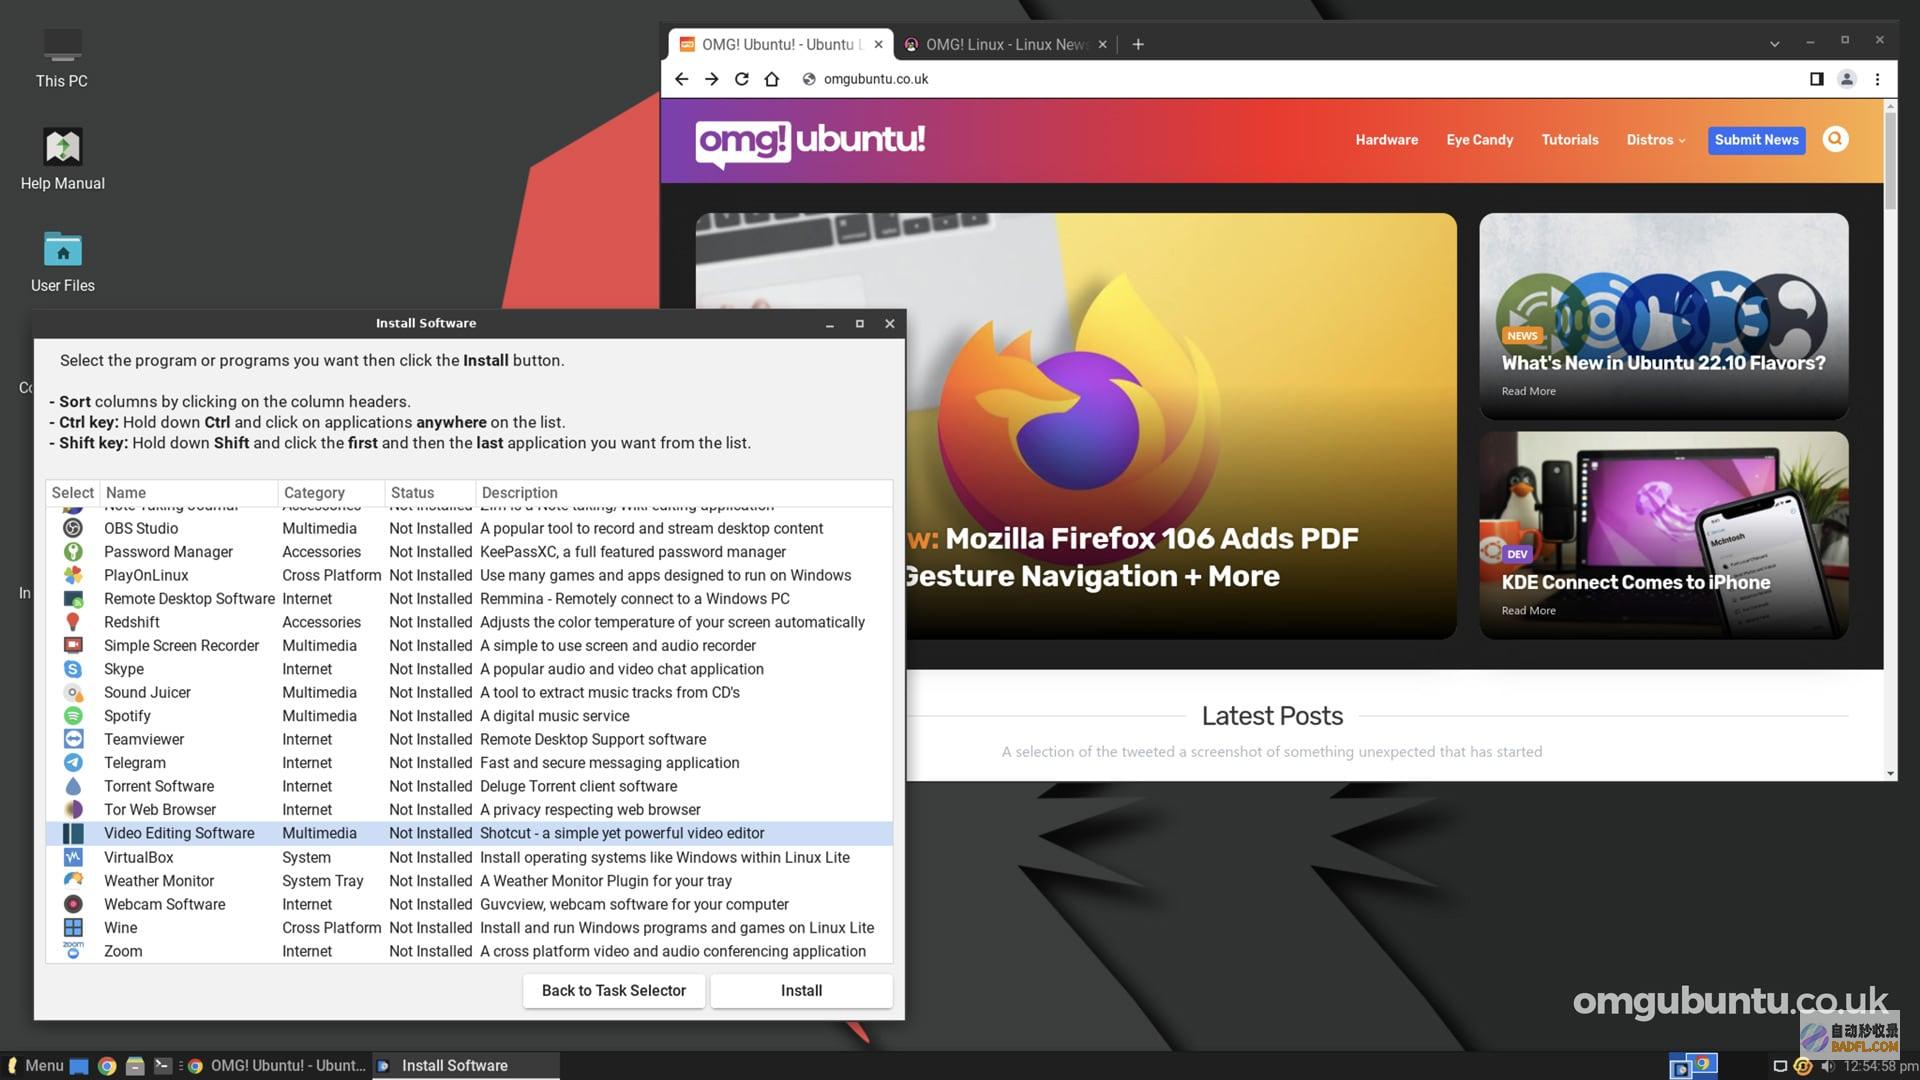Click the OBS Studio icon in the software list
The height and width of the screenshot is (1080, 1920).
point(73,528)
